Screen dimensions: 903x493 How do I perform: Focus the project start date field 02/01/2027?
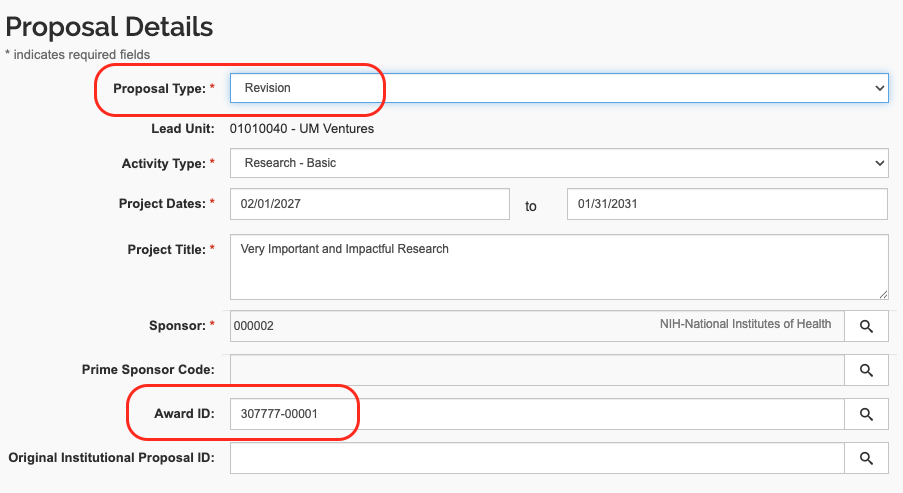(370, 204)
